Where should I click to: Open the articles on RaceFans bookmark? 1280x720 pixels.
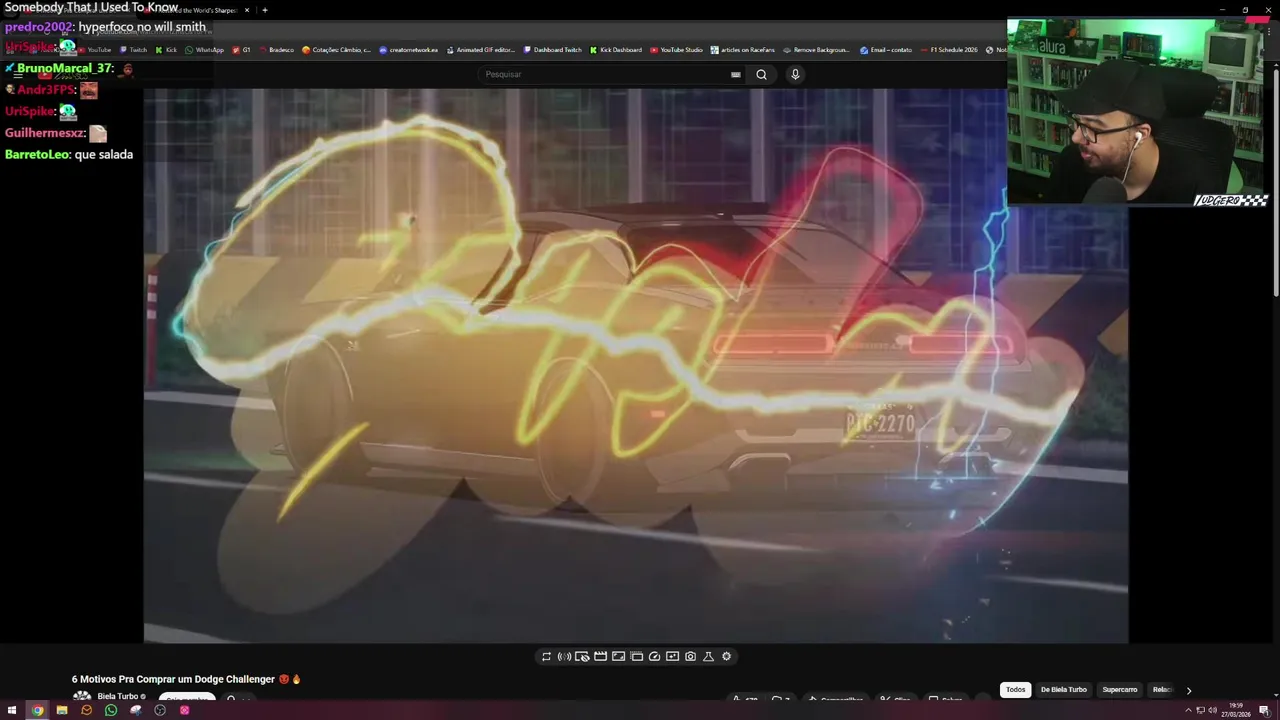(743, 50)
